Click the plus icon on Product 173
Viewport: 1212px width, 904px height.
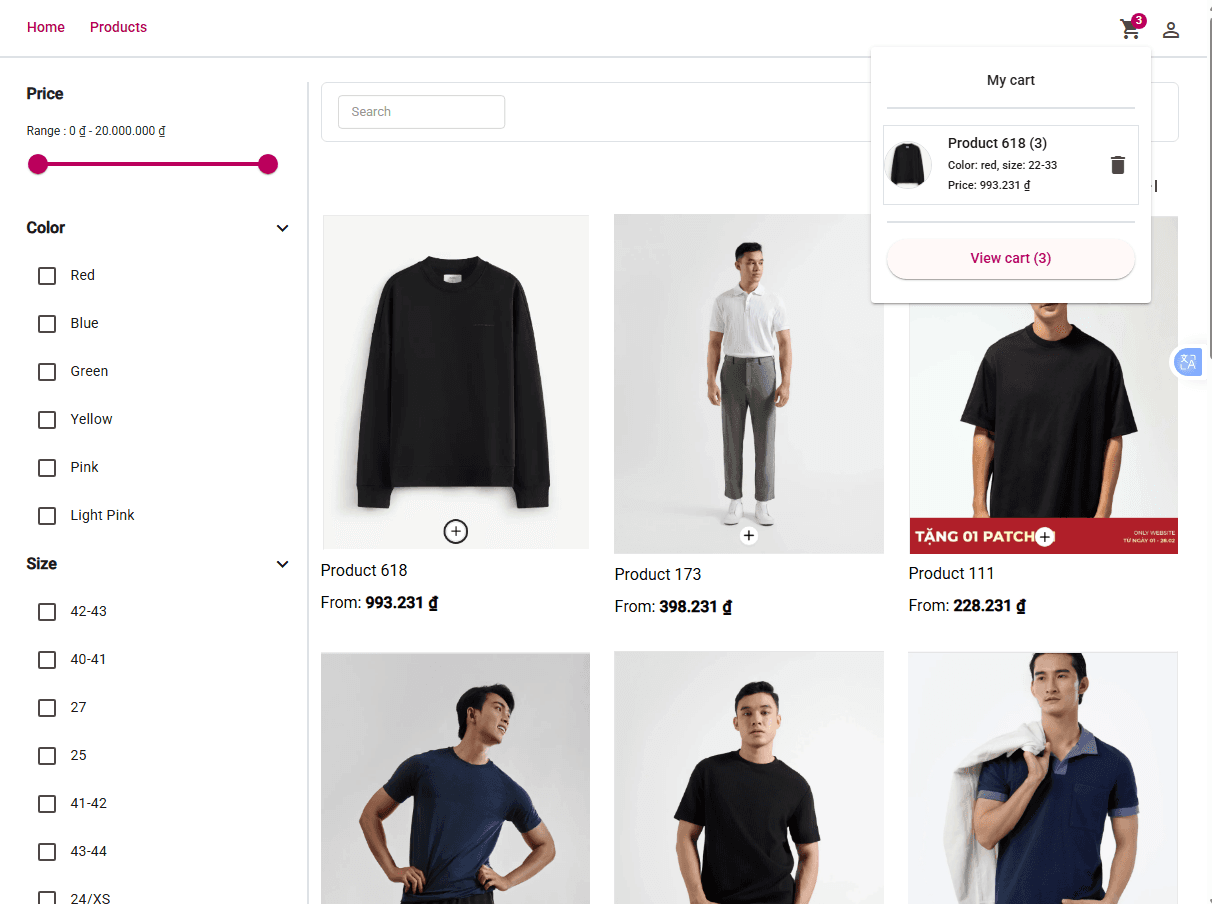coord(748,535)
